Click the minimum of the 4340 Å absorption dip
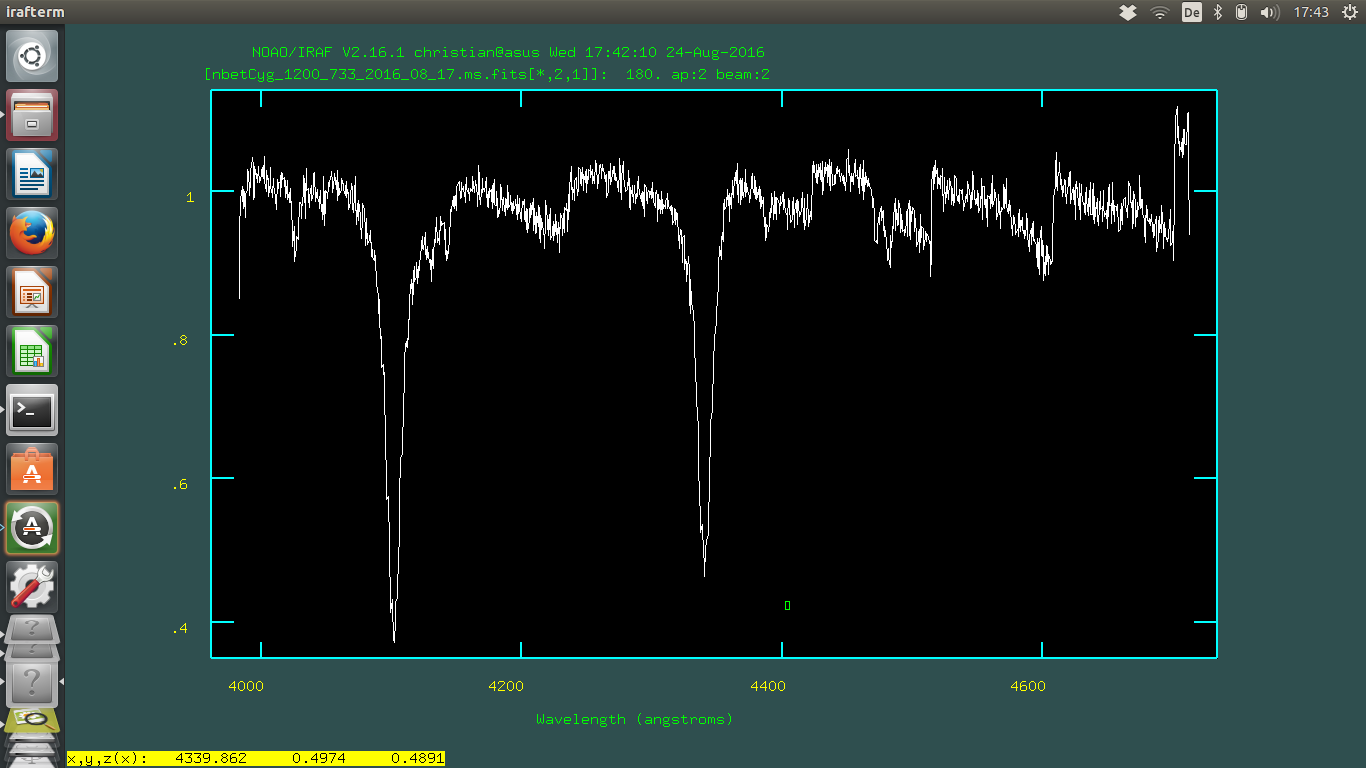The image size is (1366, 768). [x=705, y=574]
